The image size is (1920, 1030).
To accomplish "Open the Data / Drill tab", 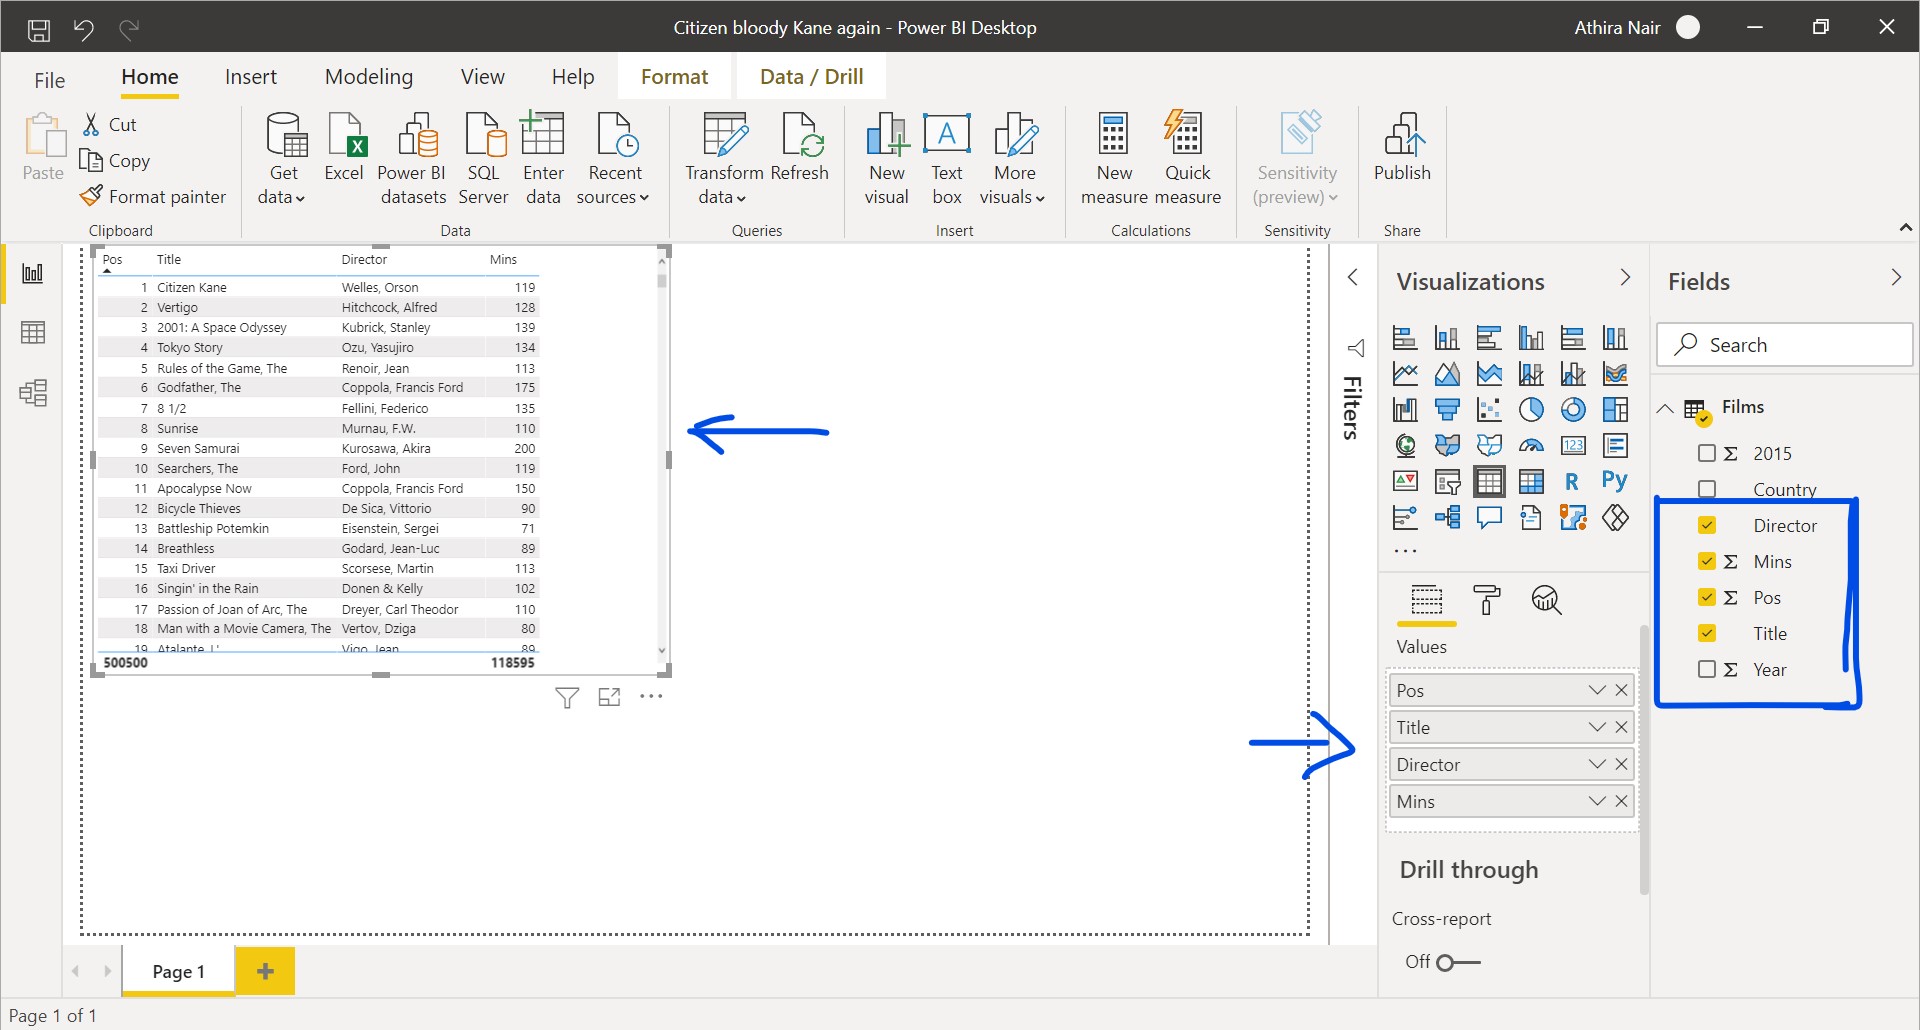I will [810, 76].
